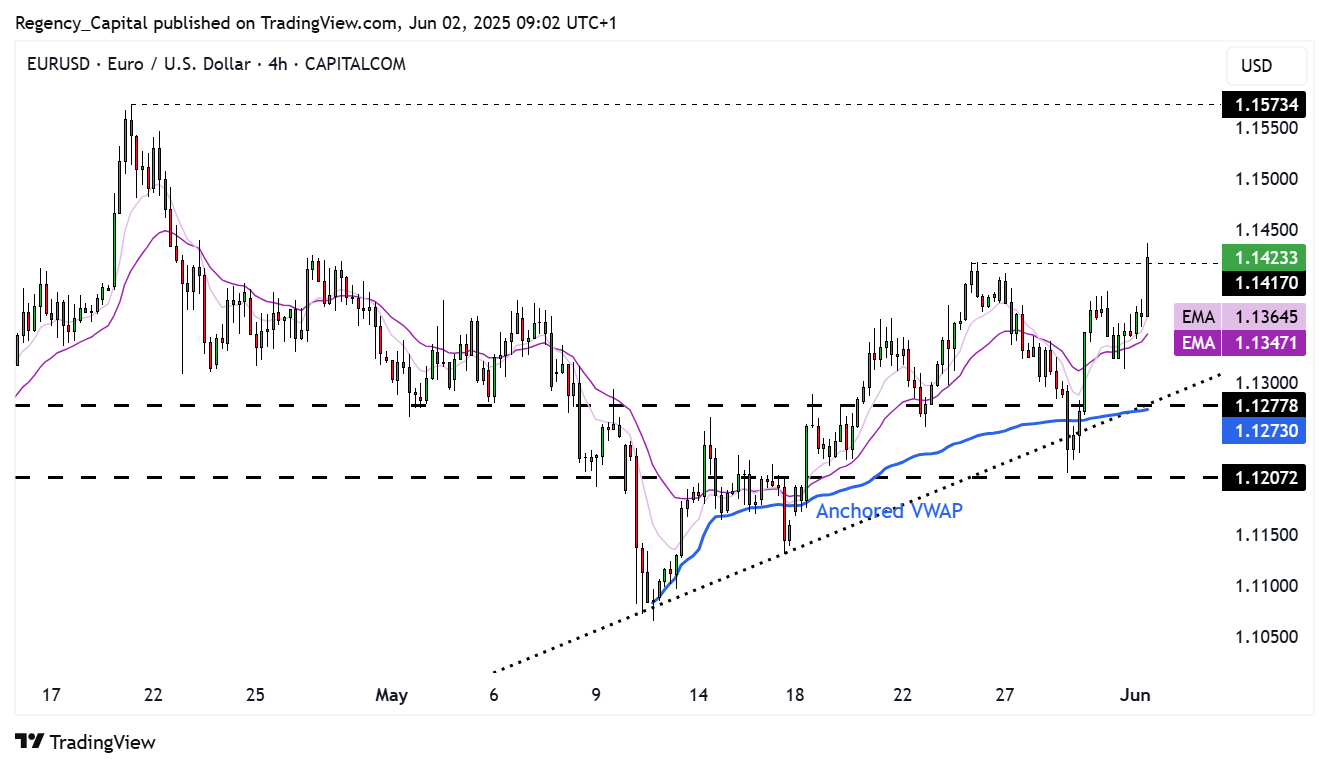
Task: Click the 1.13000 price axis tick
Action: tap(1266, 382)
